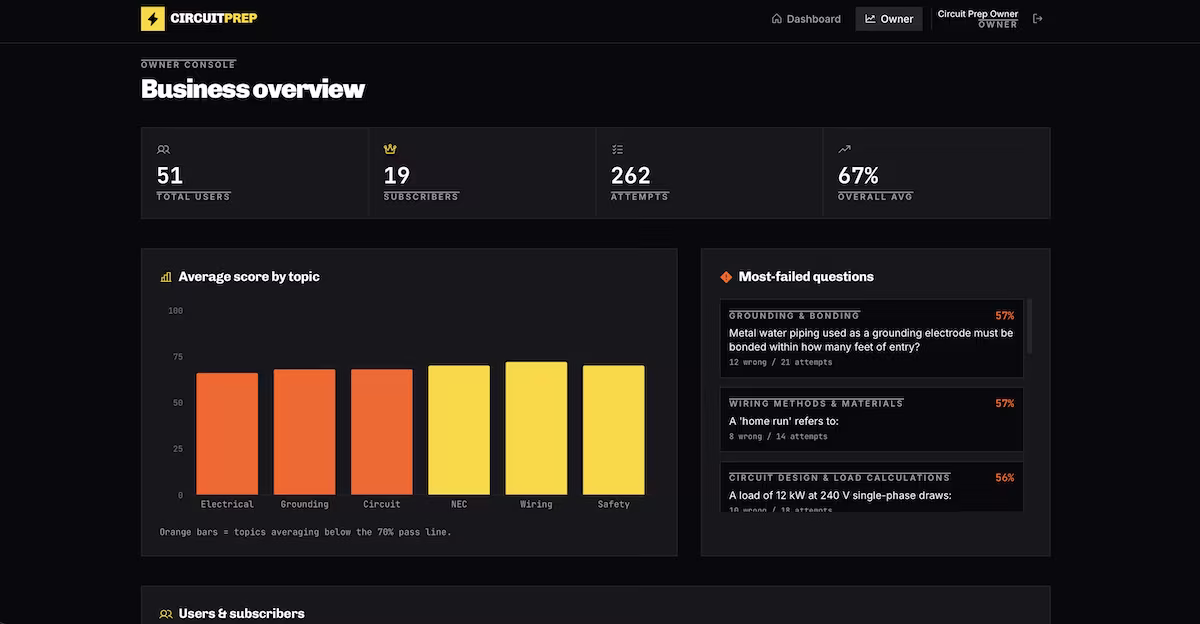Select the Grounding bar in chart
The height and width of the screenshot is (624, 1200).
(304, 432)
